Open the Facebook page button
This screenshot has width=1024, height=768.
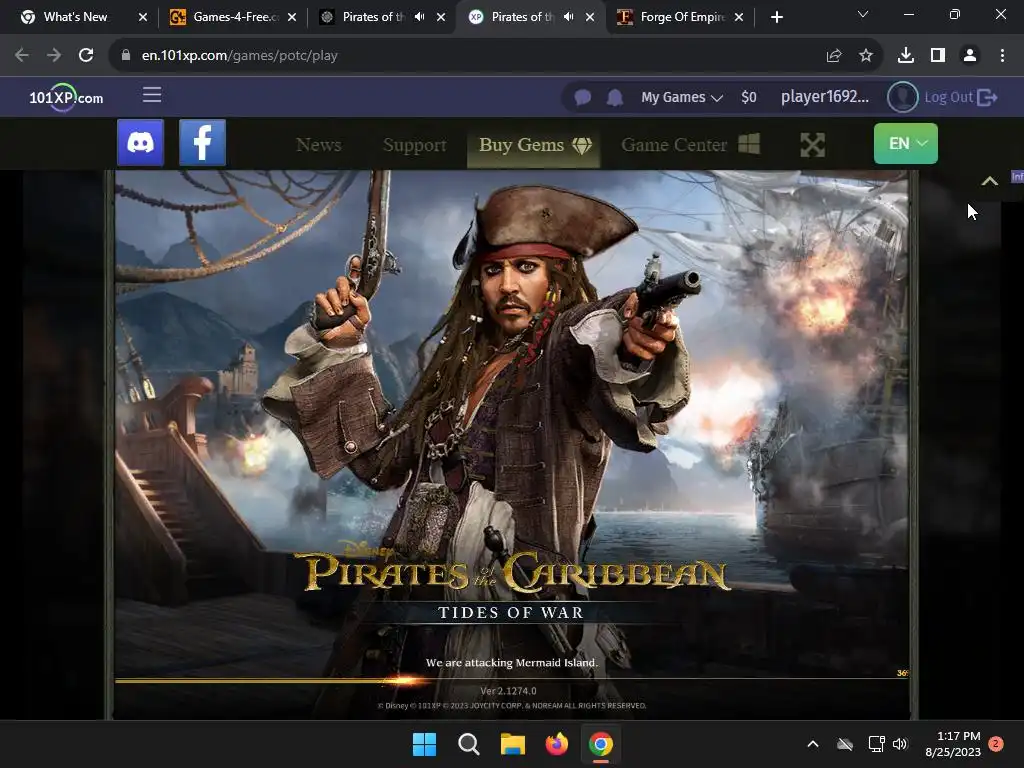click(x=202, y=143)
